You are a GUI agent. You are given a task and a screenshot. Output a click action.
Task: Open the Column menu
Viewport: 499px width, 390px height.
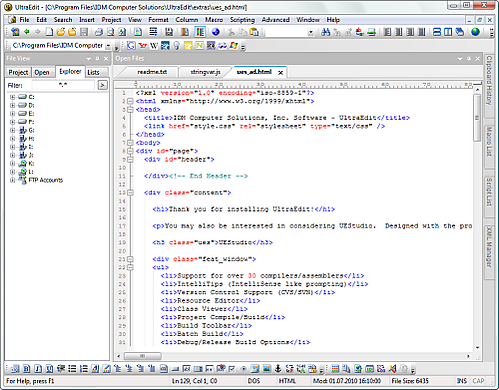click(187, 20)
